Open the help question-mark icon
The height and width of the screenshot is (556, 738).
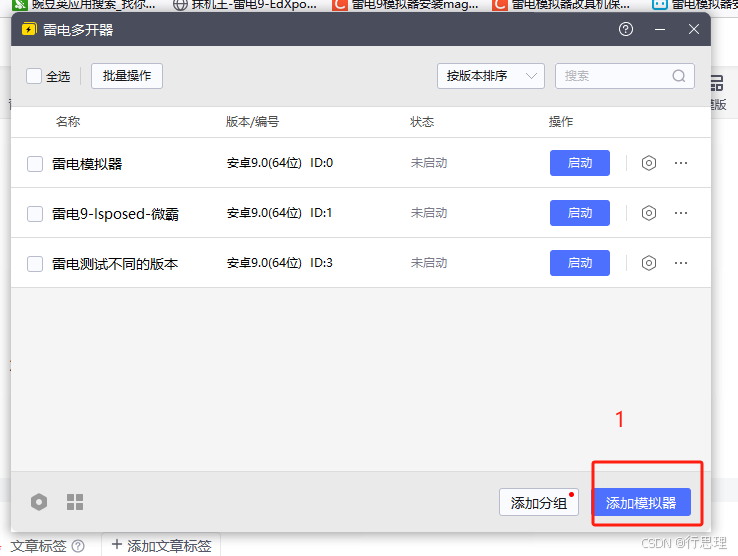[x=626, y=29]
